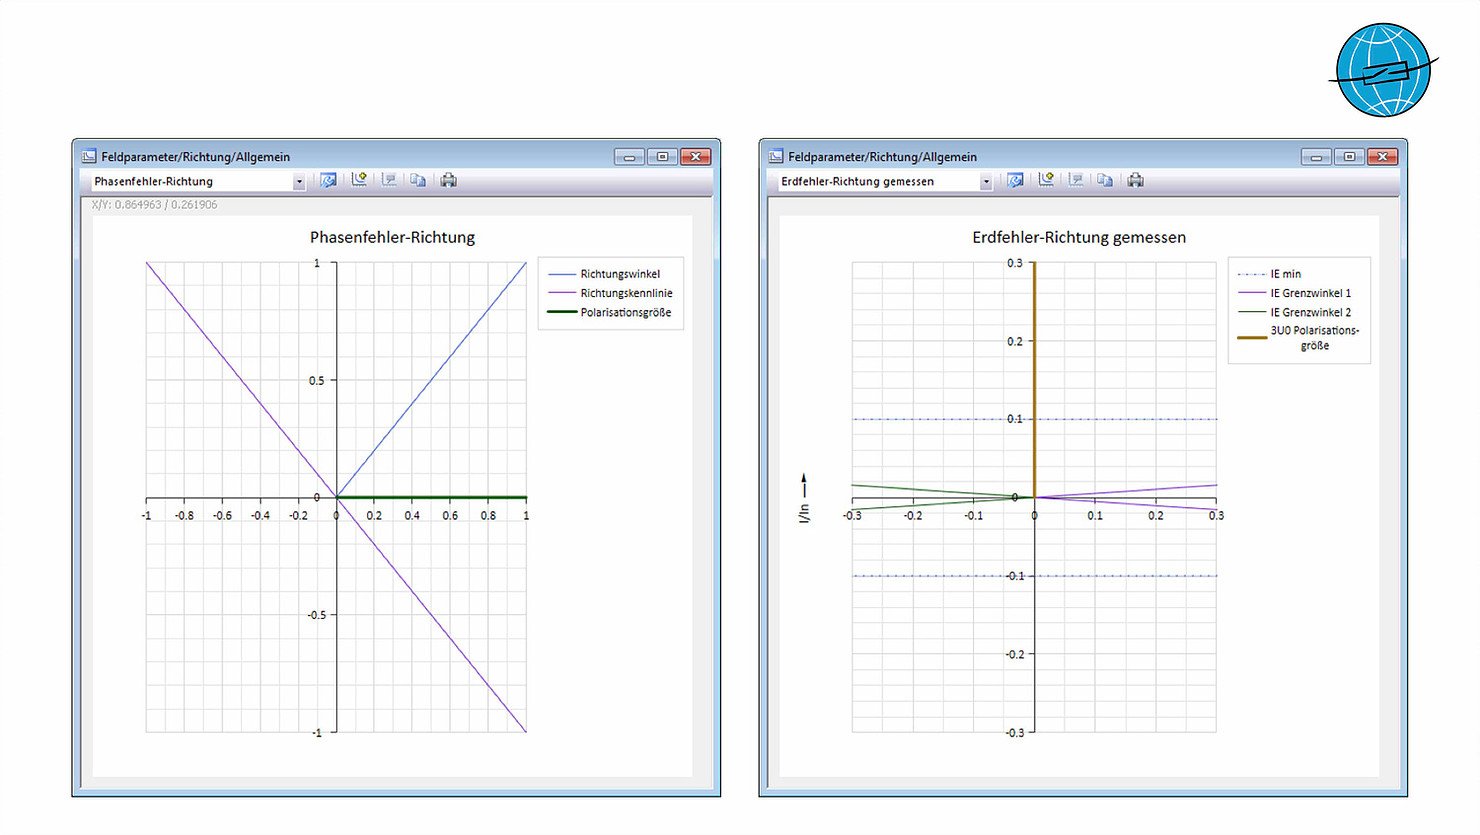Click the print icon in the Phasenfehler-Richtung window
The image size is (1480, 835).
point(448,180)
